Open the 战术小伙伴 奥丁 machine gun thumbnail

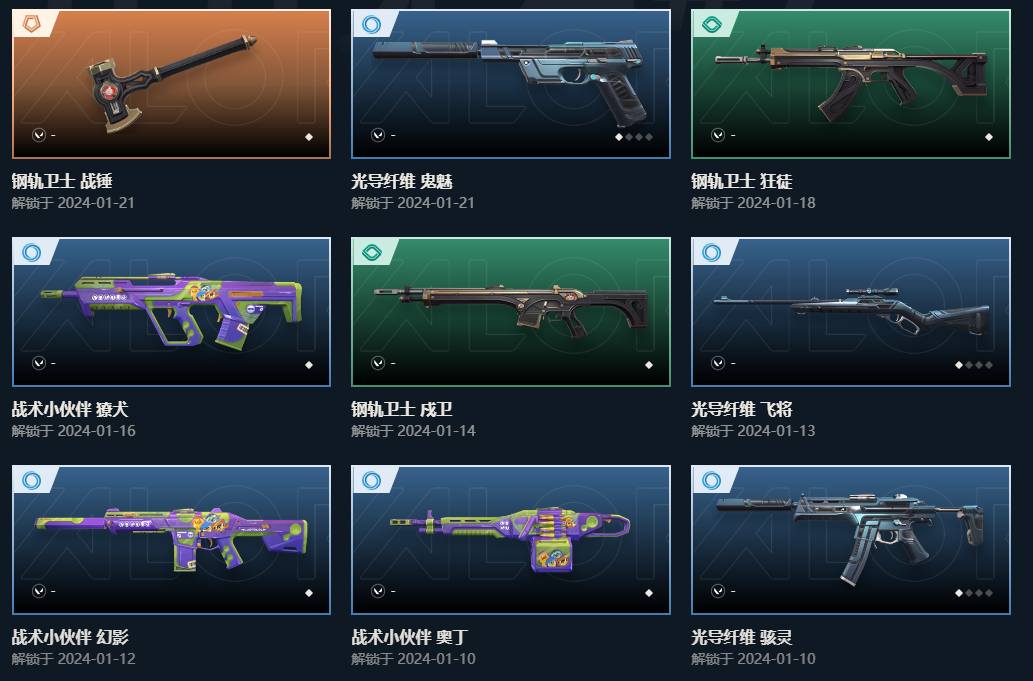click(511, 539)
